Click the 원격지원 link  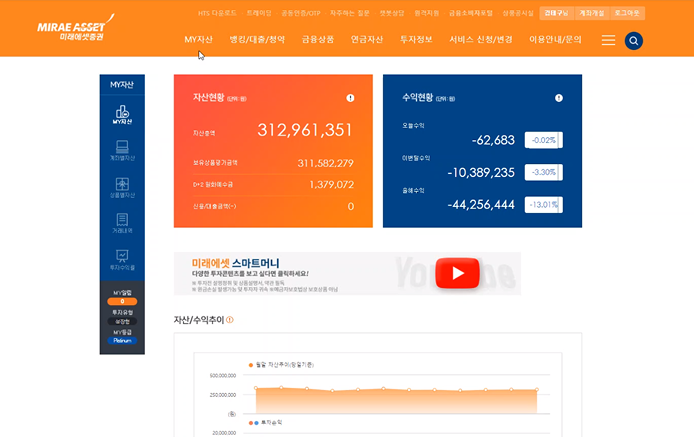pos(427,13)
